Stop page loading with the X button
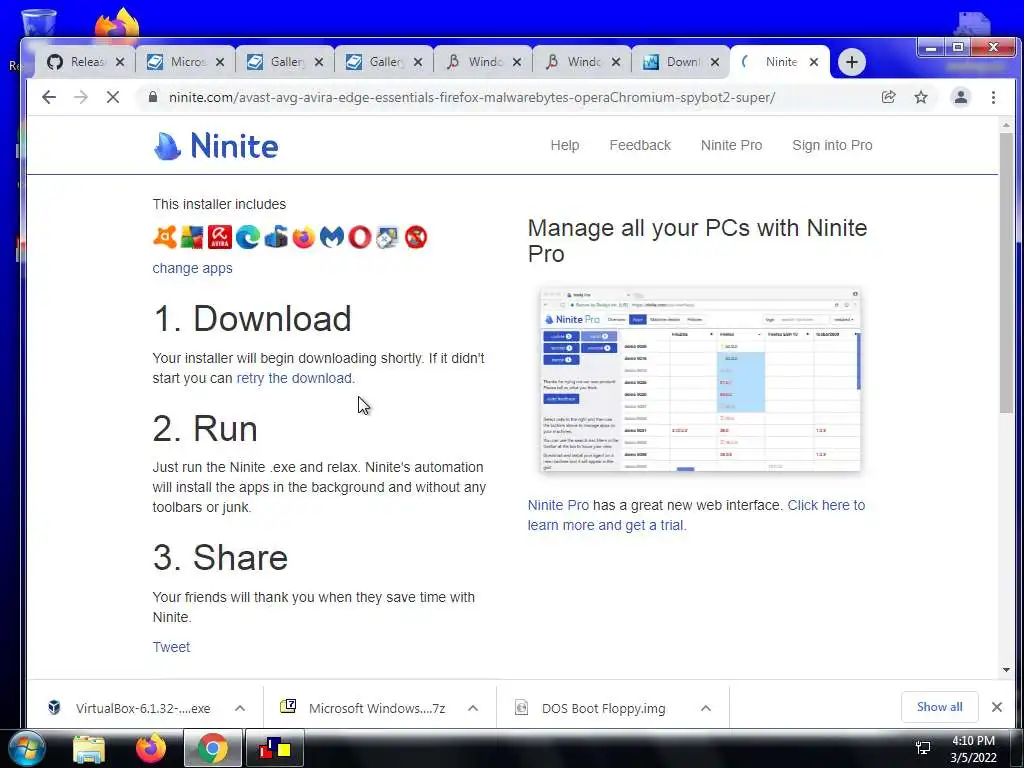Image resolution: width=1024 pixels, height=768 pixels. (112, 97)
